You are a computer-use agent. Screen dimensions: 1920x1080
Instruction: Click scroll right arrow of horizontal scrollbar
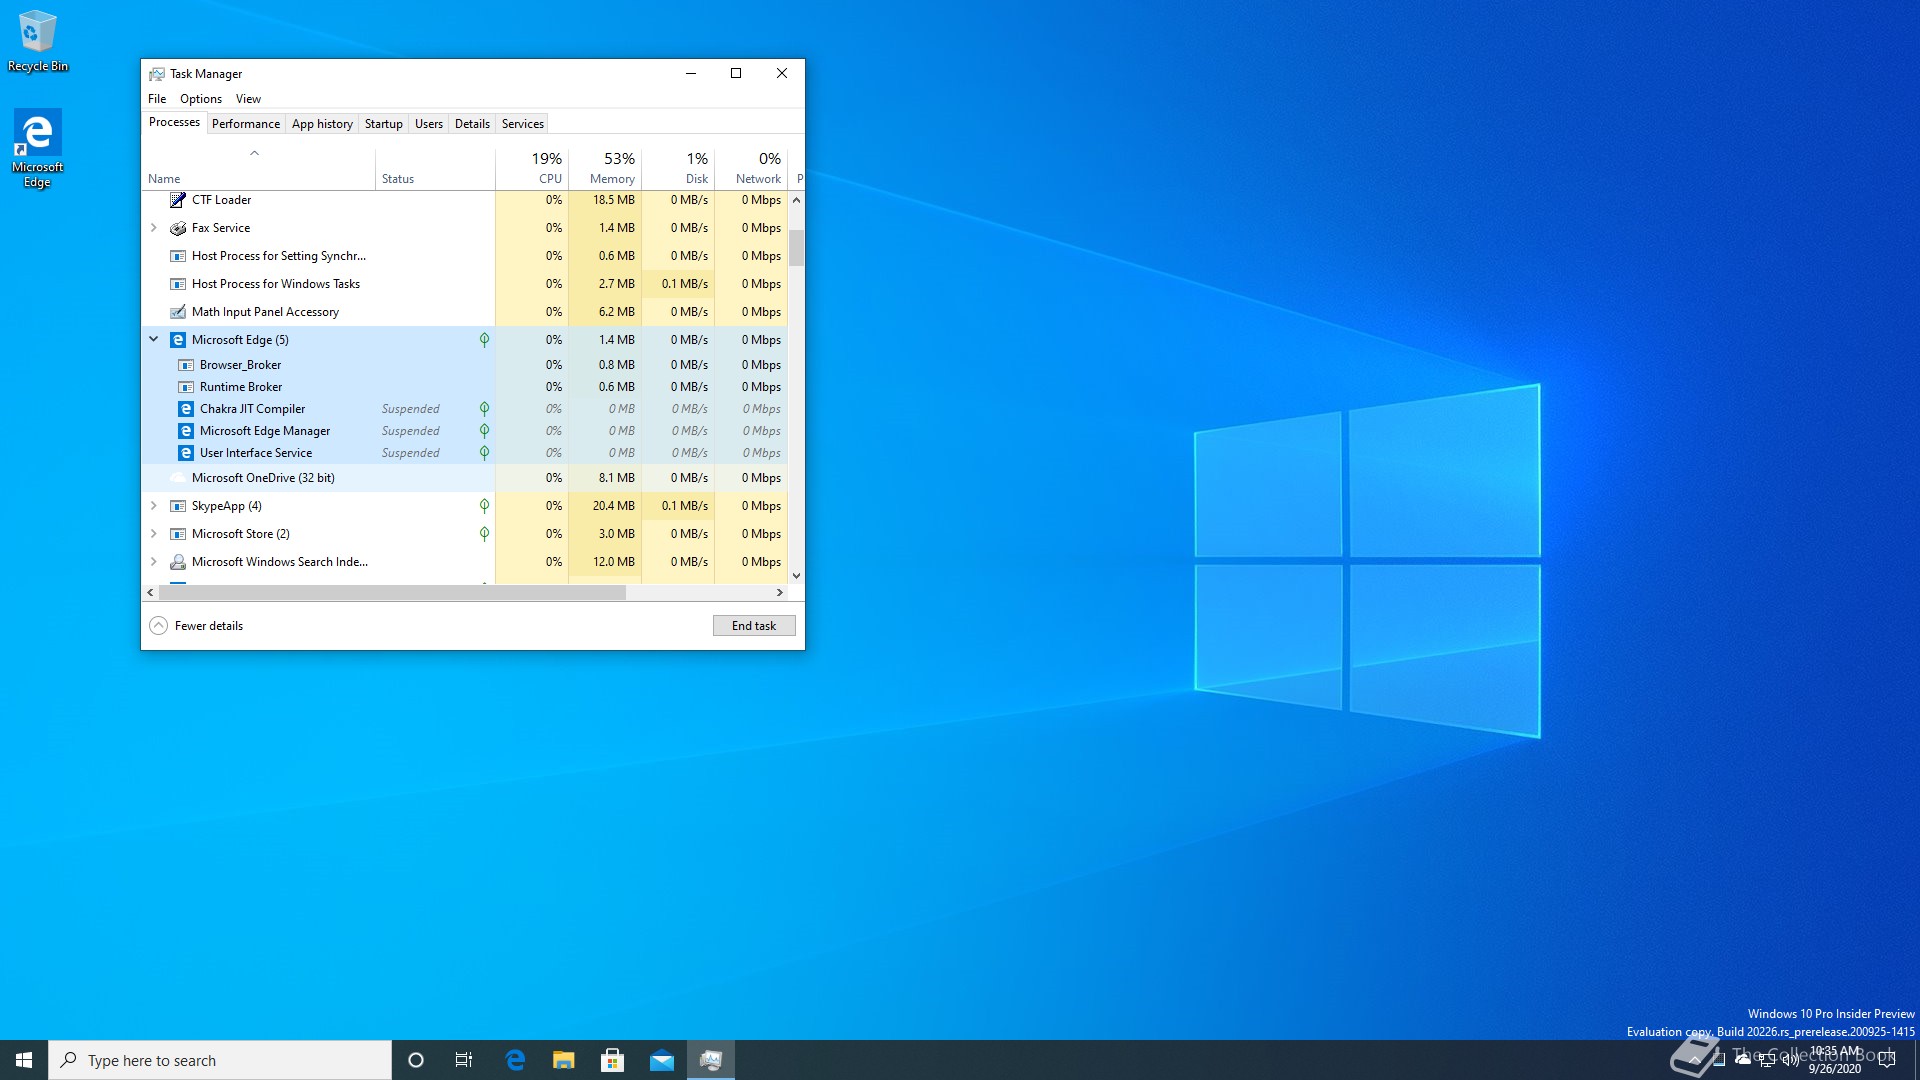(x=780, y=593)
